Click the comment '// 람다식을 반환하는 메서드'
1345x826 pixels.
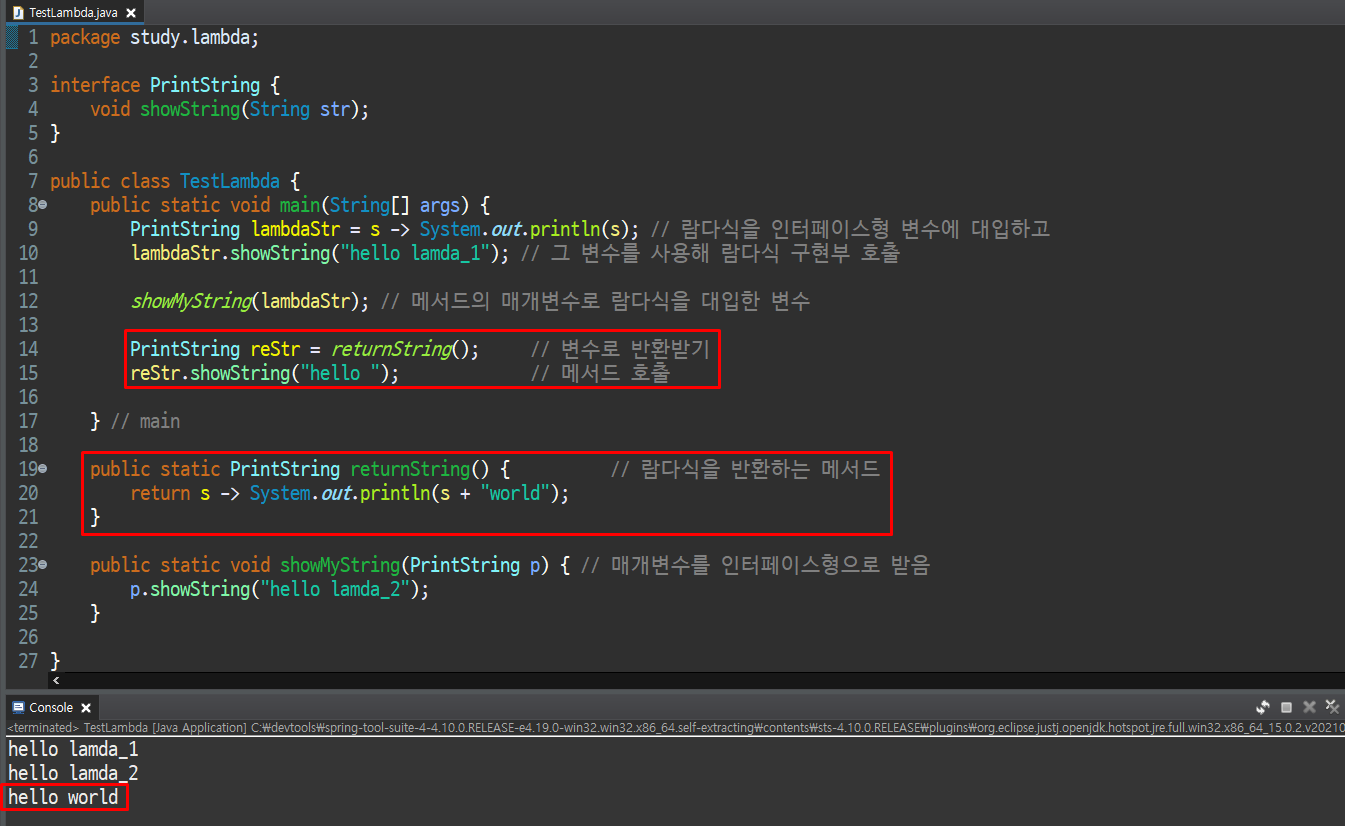coord(745,469)
